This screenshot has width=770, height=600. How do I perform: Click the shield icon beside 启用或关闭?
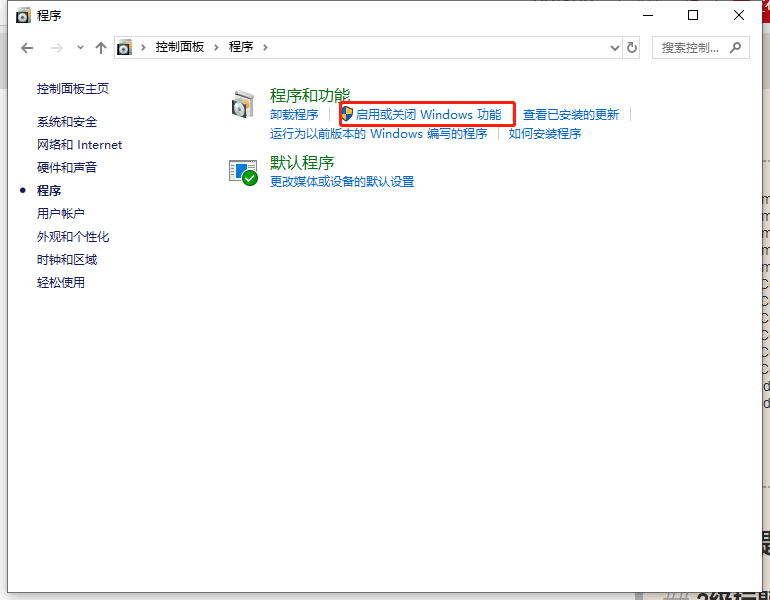[x=347, y=114]
